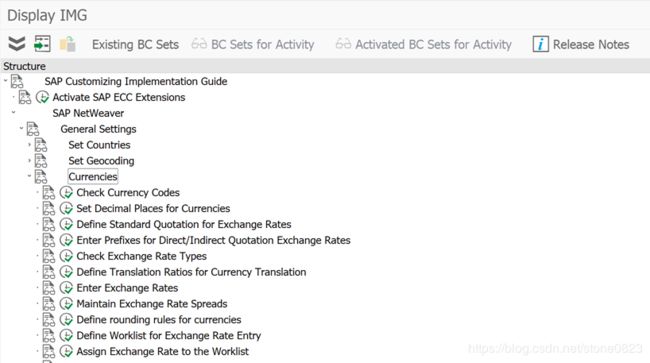This screenshot has width=650, height=363.
Task: Run the Enter Exchange Rates execute icon
Action: (66, 288)
